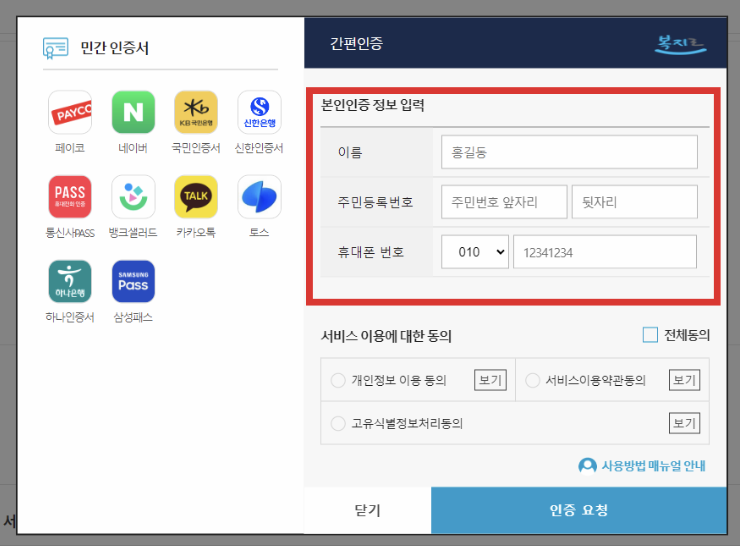Select the 카카오톡 TALK icon
Screen dimensions: 740x546
point(196,197)
